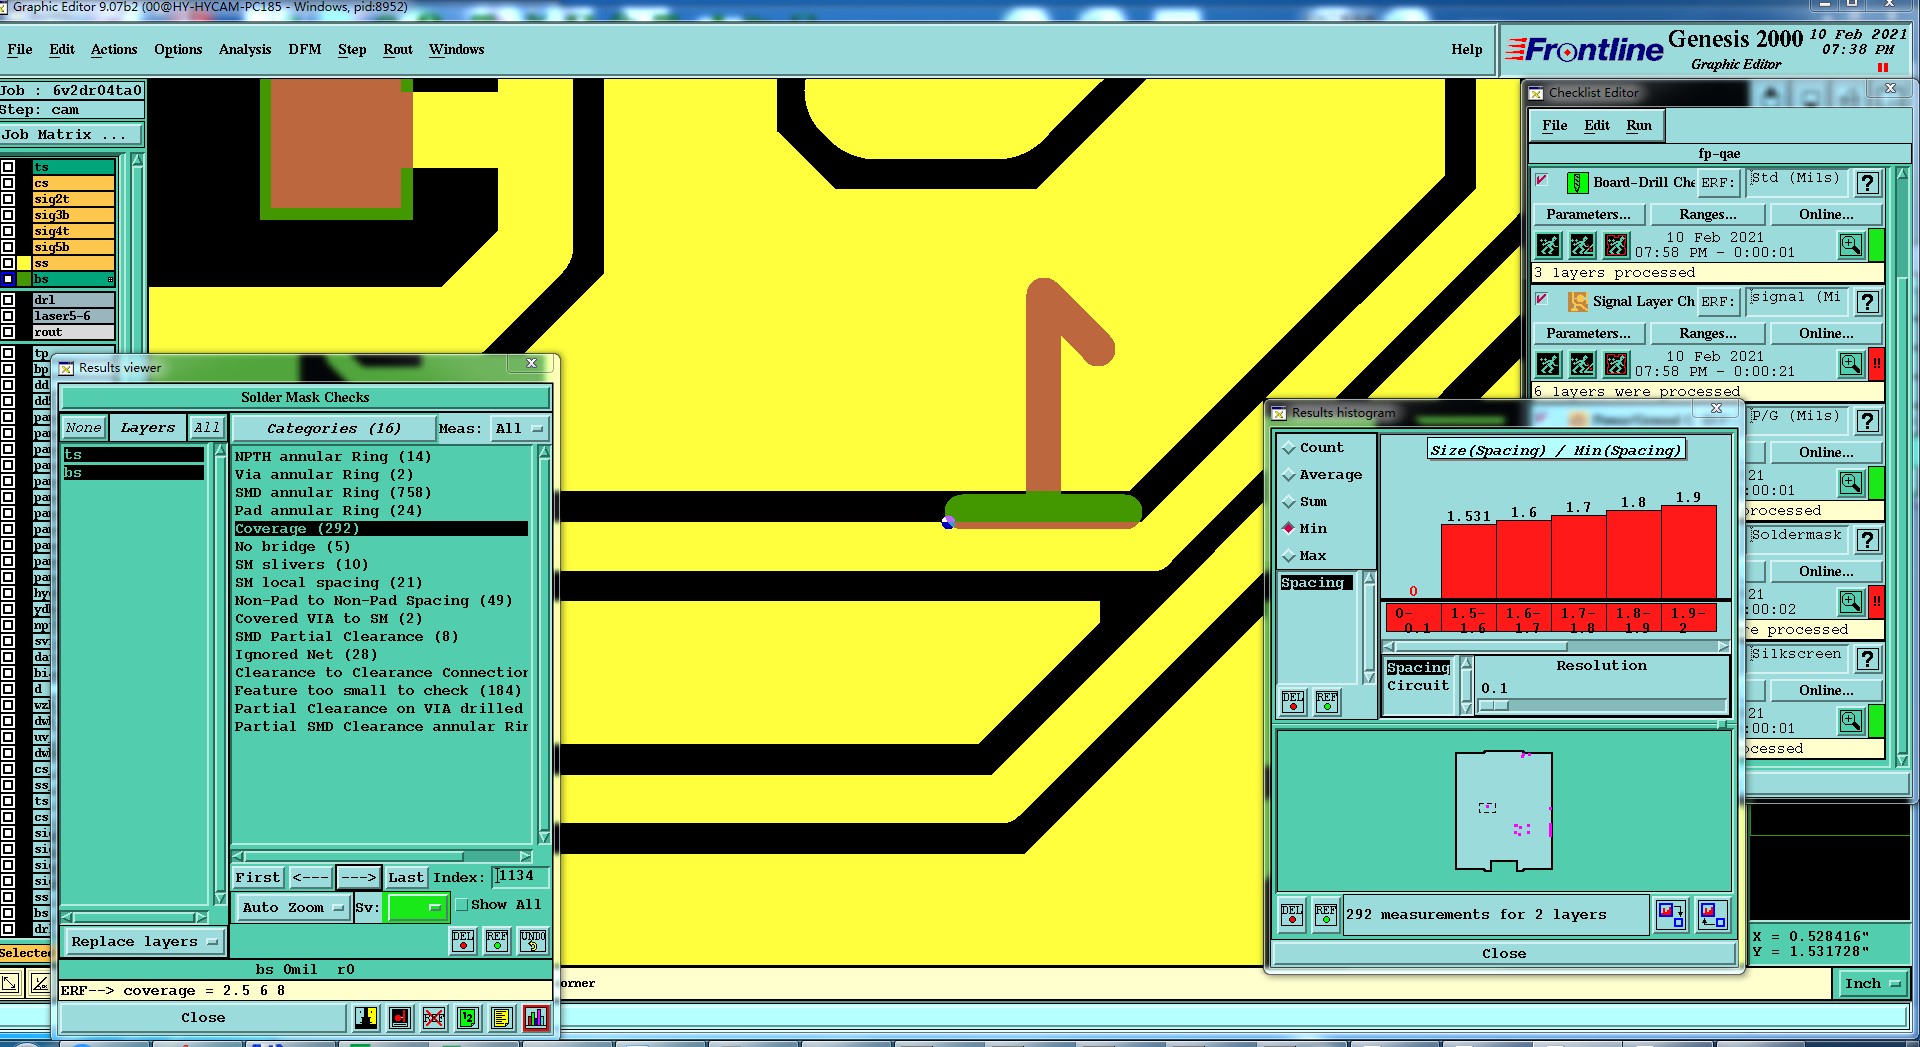This screenshot has width=1920, height=1047.
Task: Click the histogram chart icon in Results viewer
Action: pos(536,1018)
